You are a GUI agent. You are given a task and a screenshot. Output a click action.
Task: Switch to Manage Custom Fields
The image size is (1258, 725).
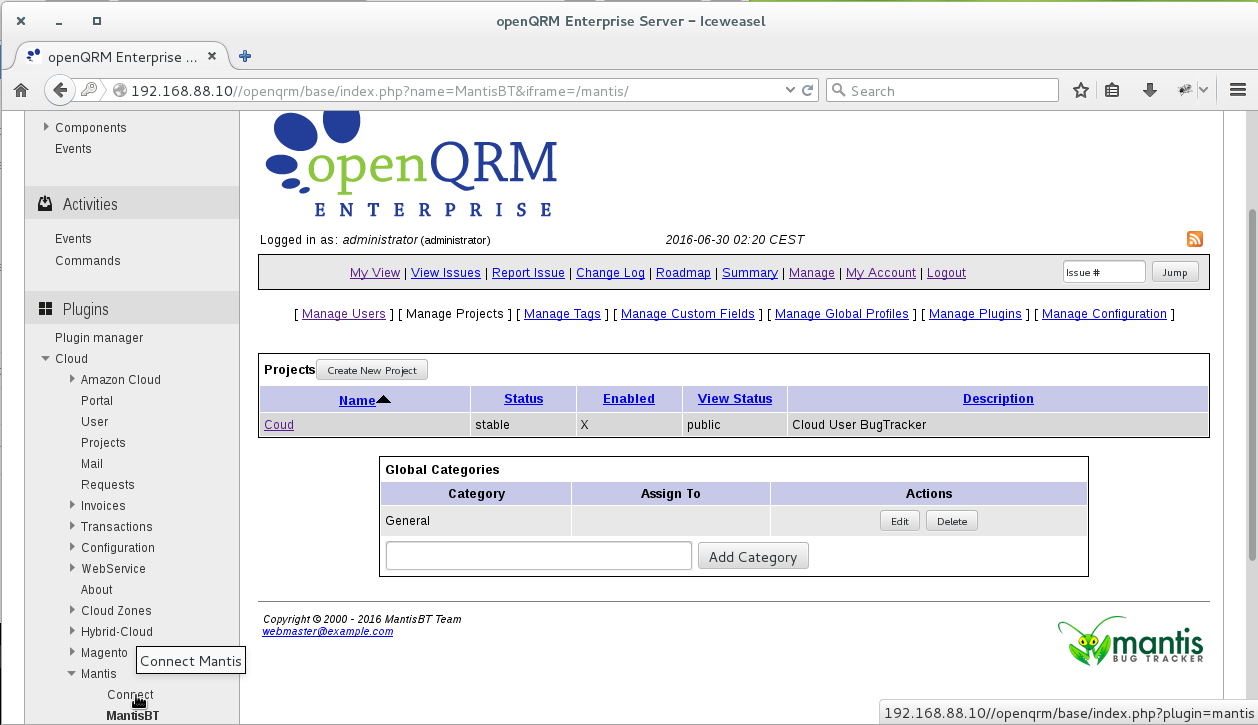(688, 314)
